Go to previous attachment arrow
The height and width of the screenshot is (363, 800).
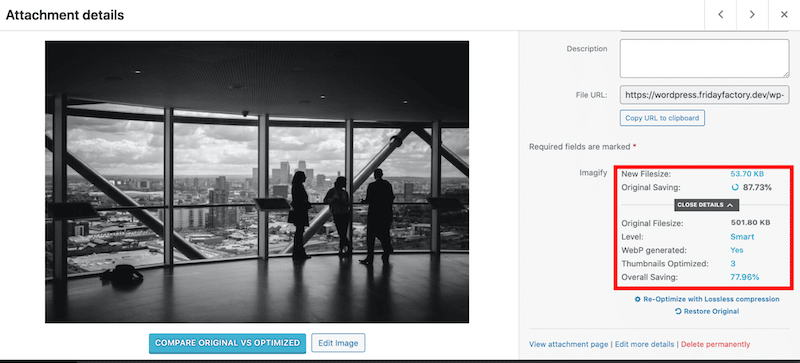tap(720, 15)
